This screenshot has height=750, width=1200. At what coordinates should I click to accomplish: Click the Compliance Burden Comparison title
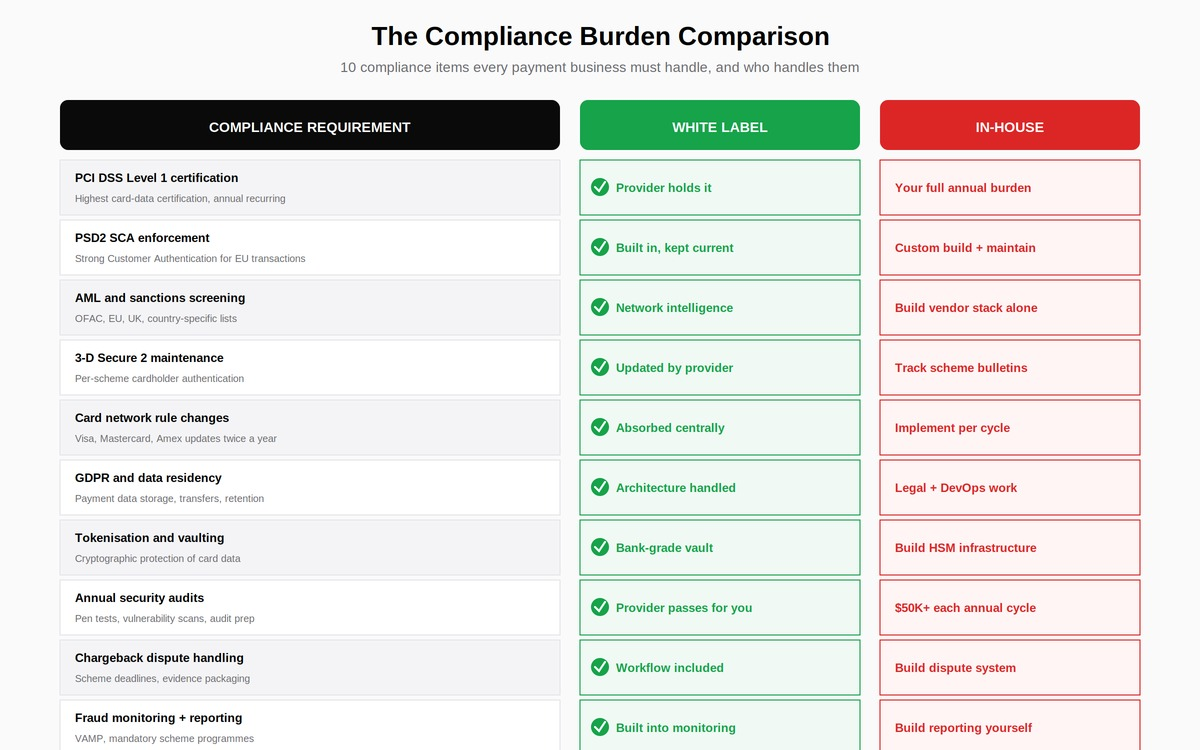[x=600, y=36]
